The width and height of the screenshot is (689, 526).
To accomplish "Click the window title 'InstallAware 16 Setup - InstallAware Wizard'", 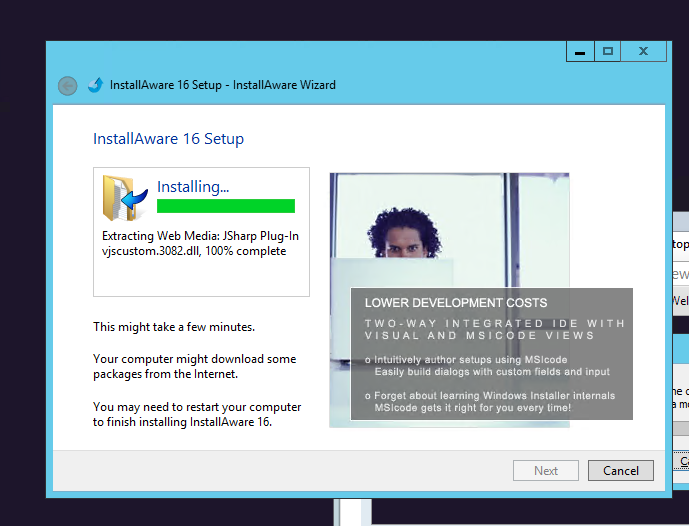I will (x=223, y=85).
